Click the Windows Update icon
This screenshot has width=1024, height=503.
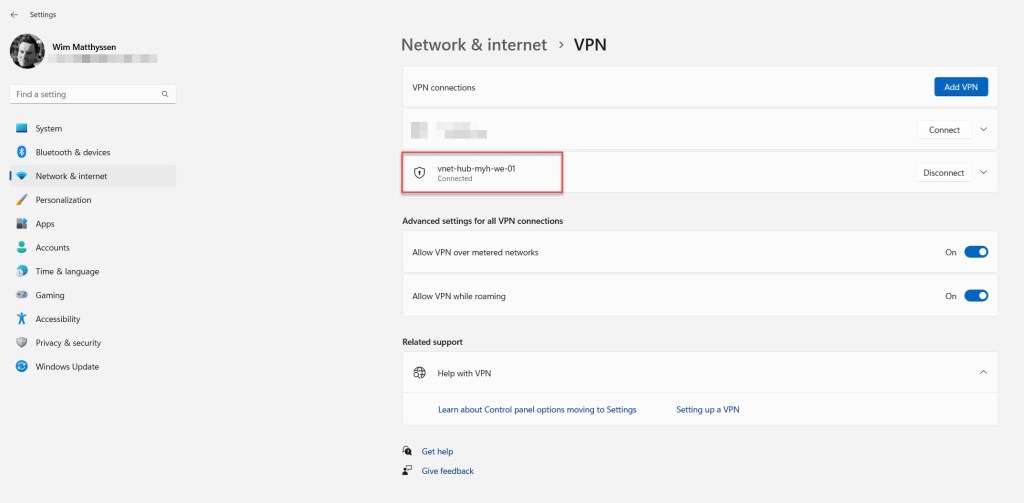[21, 367]
